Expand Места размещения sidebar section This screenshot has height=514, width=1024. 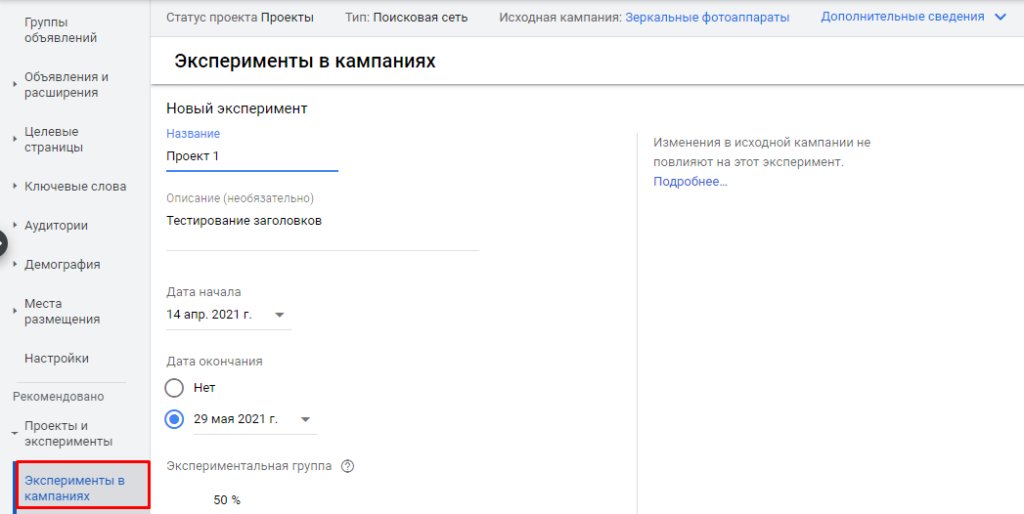click(15, 312)
